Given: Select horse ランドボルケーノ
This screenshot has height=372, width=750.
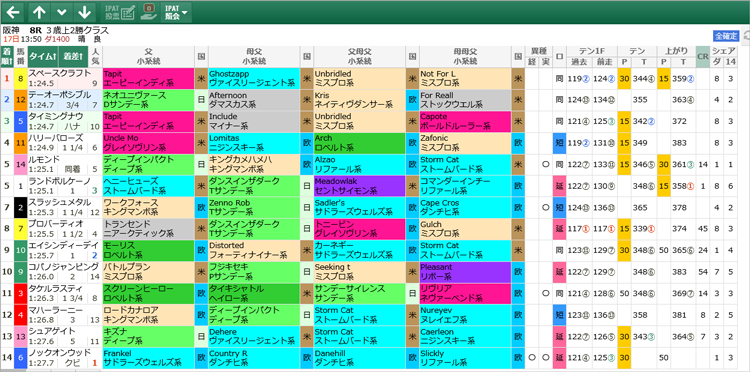Looking at the screenshot, I should [59, 181].
